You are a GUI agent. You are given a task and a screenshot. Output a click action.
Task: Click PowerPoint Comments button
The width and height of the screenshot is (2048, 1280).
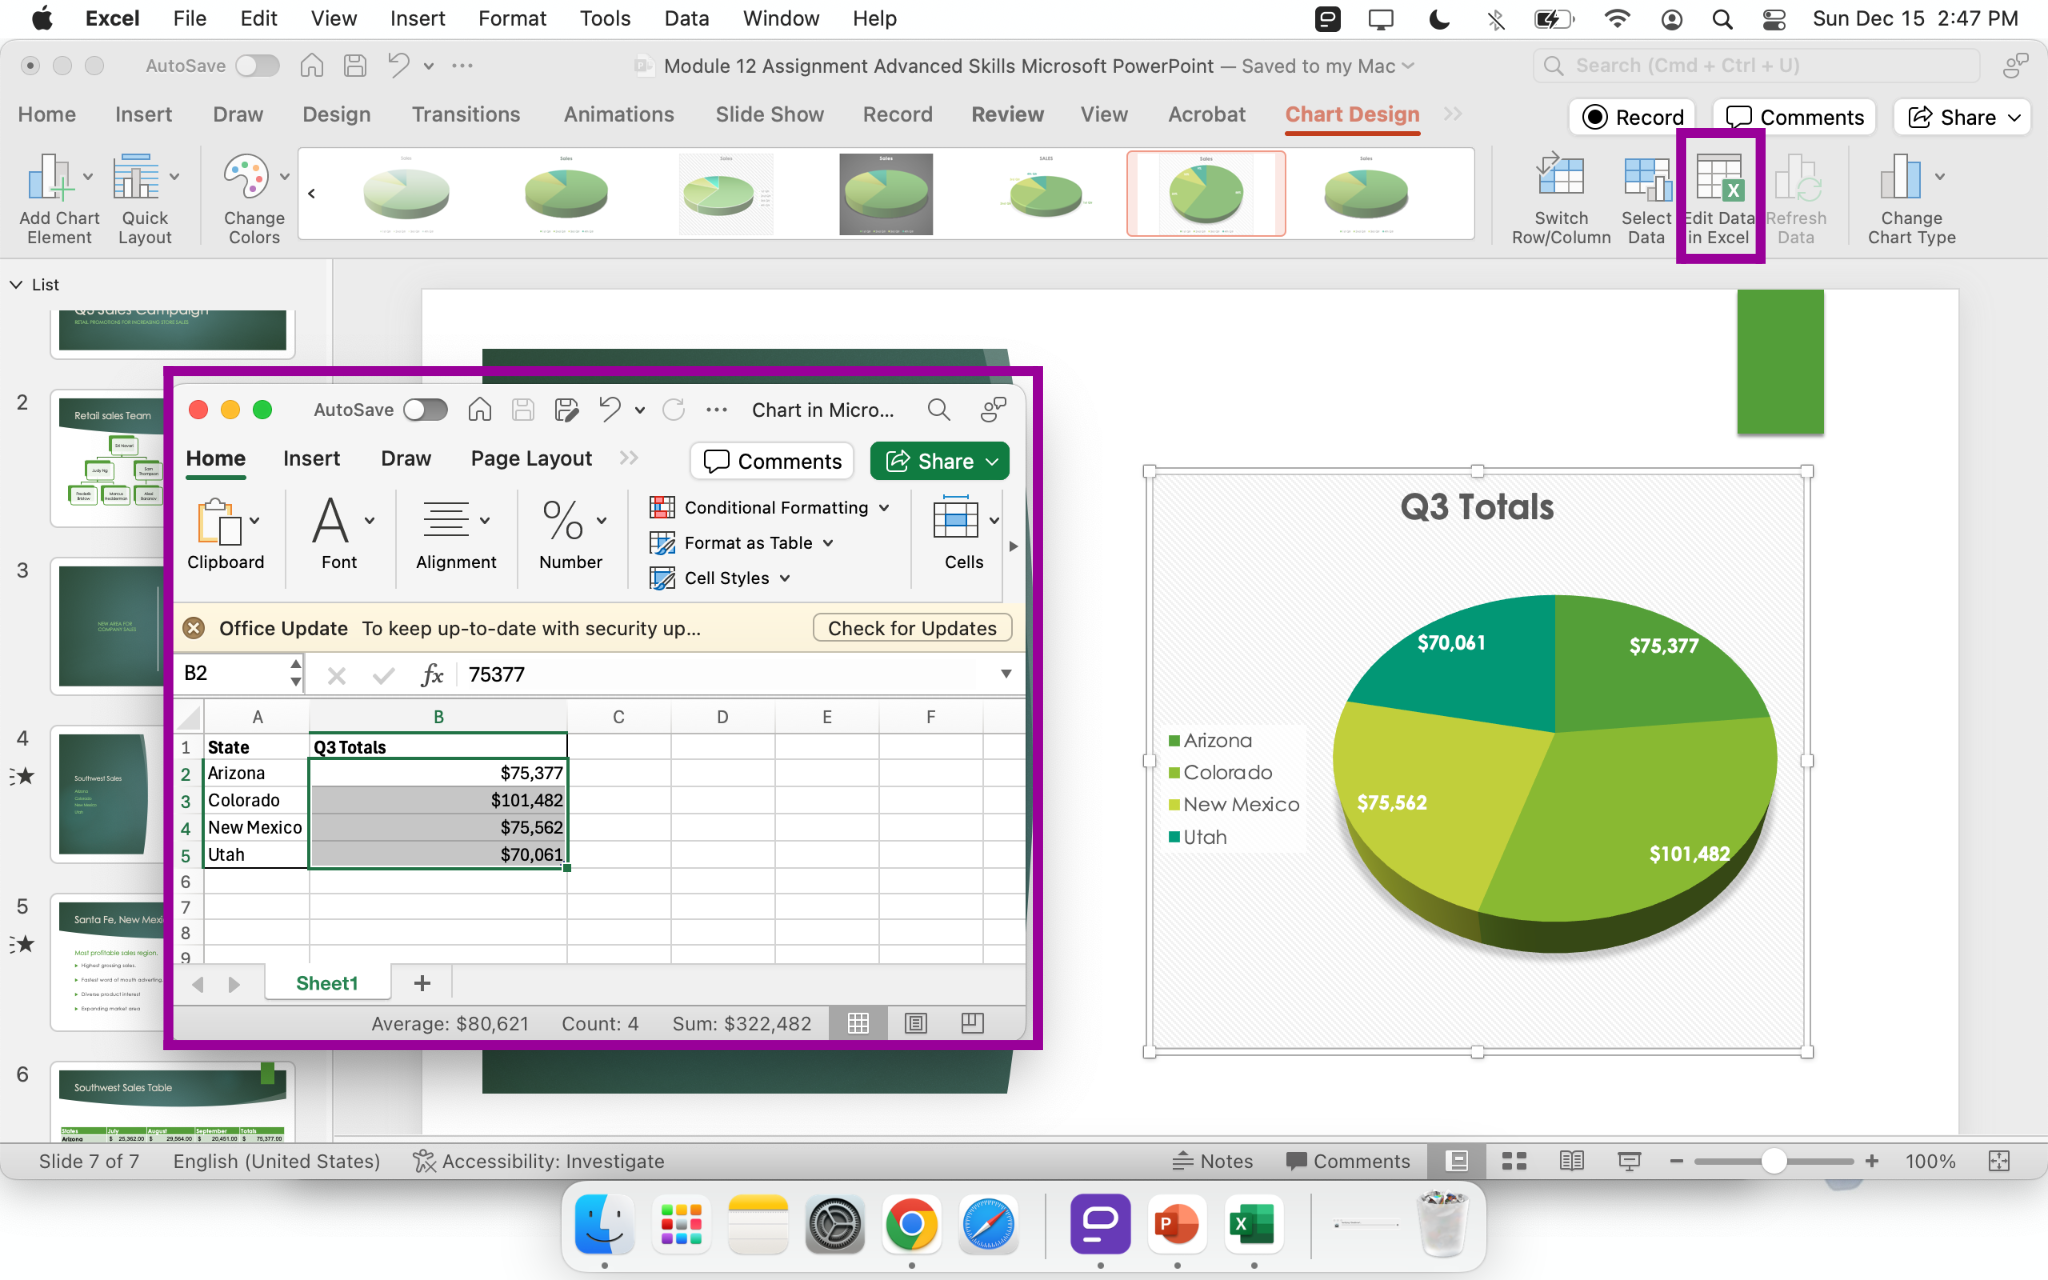click(x=1794, y=117)
